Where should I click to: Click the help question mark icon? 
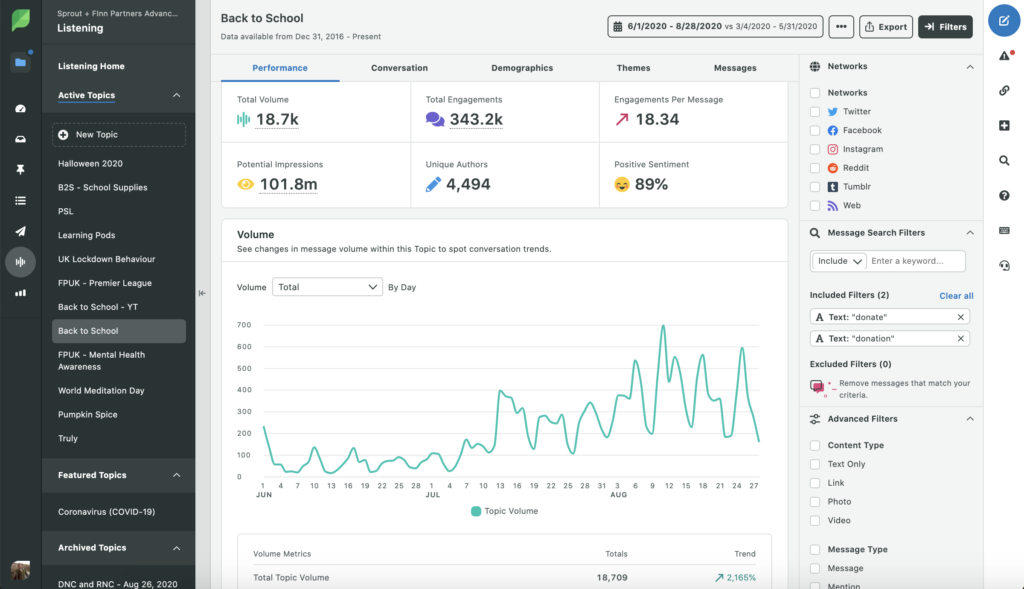point(1004,196)
